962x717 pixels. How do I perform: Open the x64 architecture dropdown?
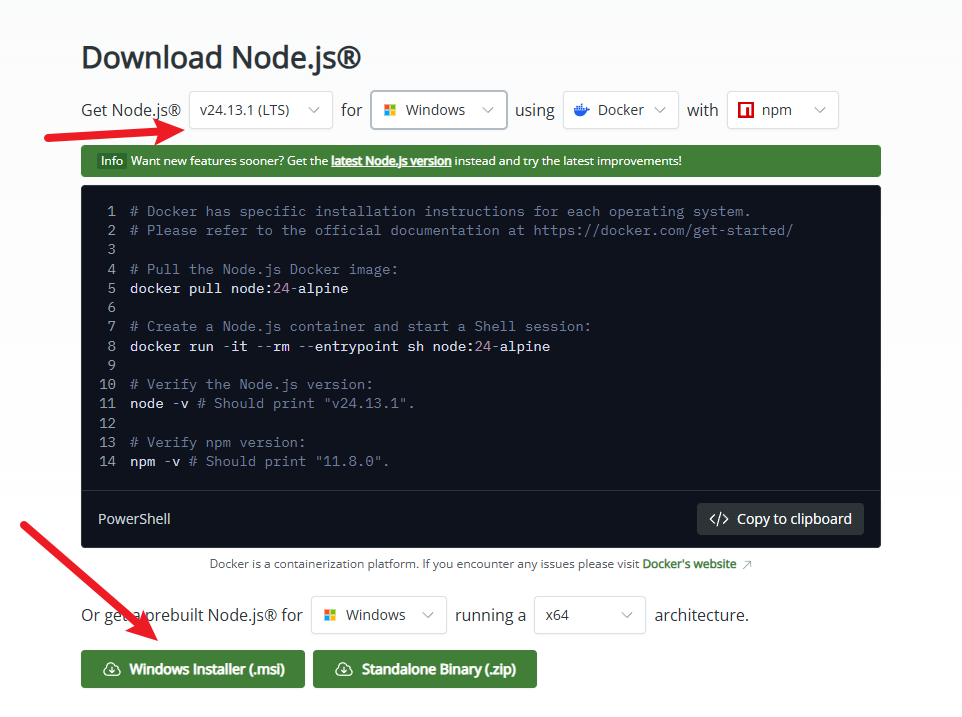click(x=590, y=615)
